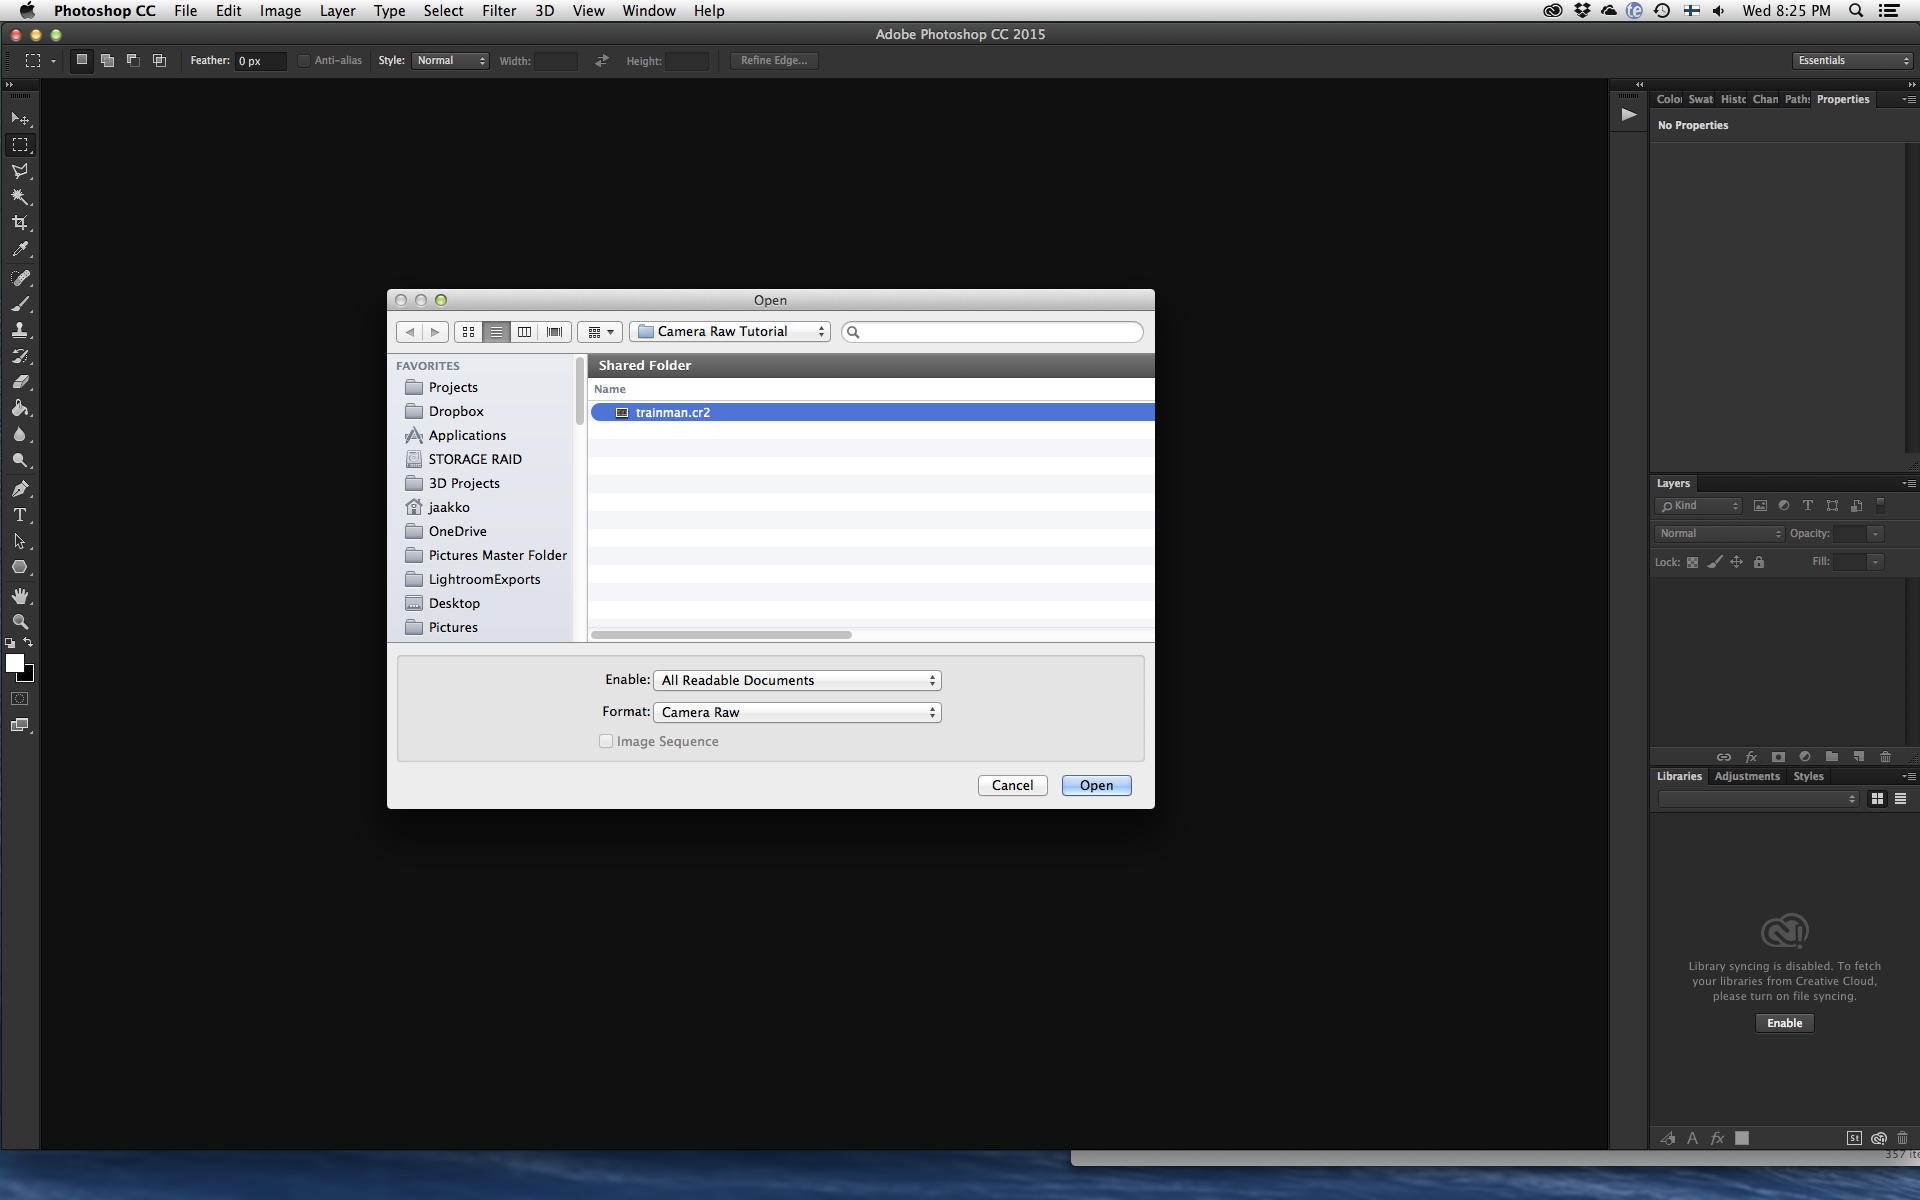Select the Polygon shape tool
The width and height of the screenshot is (1920, 1200).
click(x=20, y=567)
